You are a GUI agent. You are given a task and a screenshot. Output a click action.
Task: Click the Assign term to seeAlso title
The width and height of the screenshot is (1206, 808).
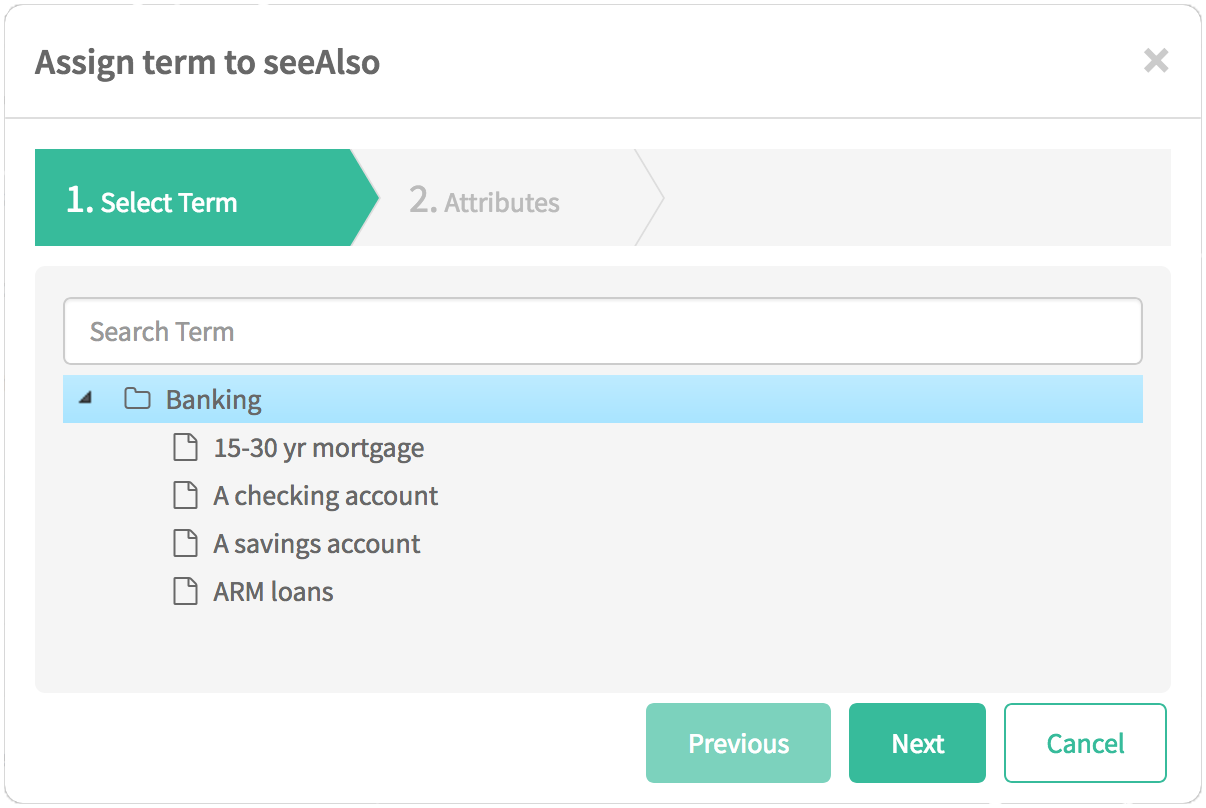208,63
